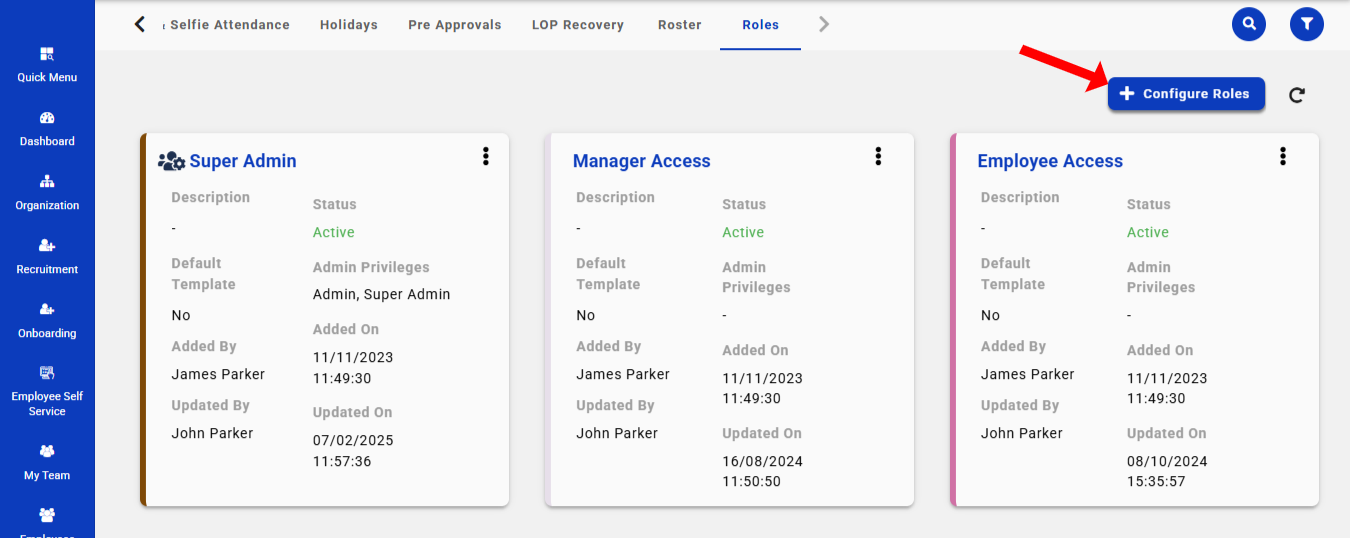The height and width of the screenshot is (538, 1350).
Task: Open Organization from the sidebar
Action: point(47,193)
